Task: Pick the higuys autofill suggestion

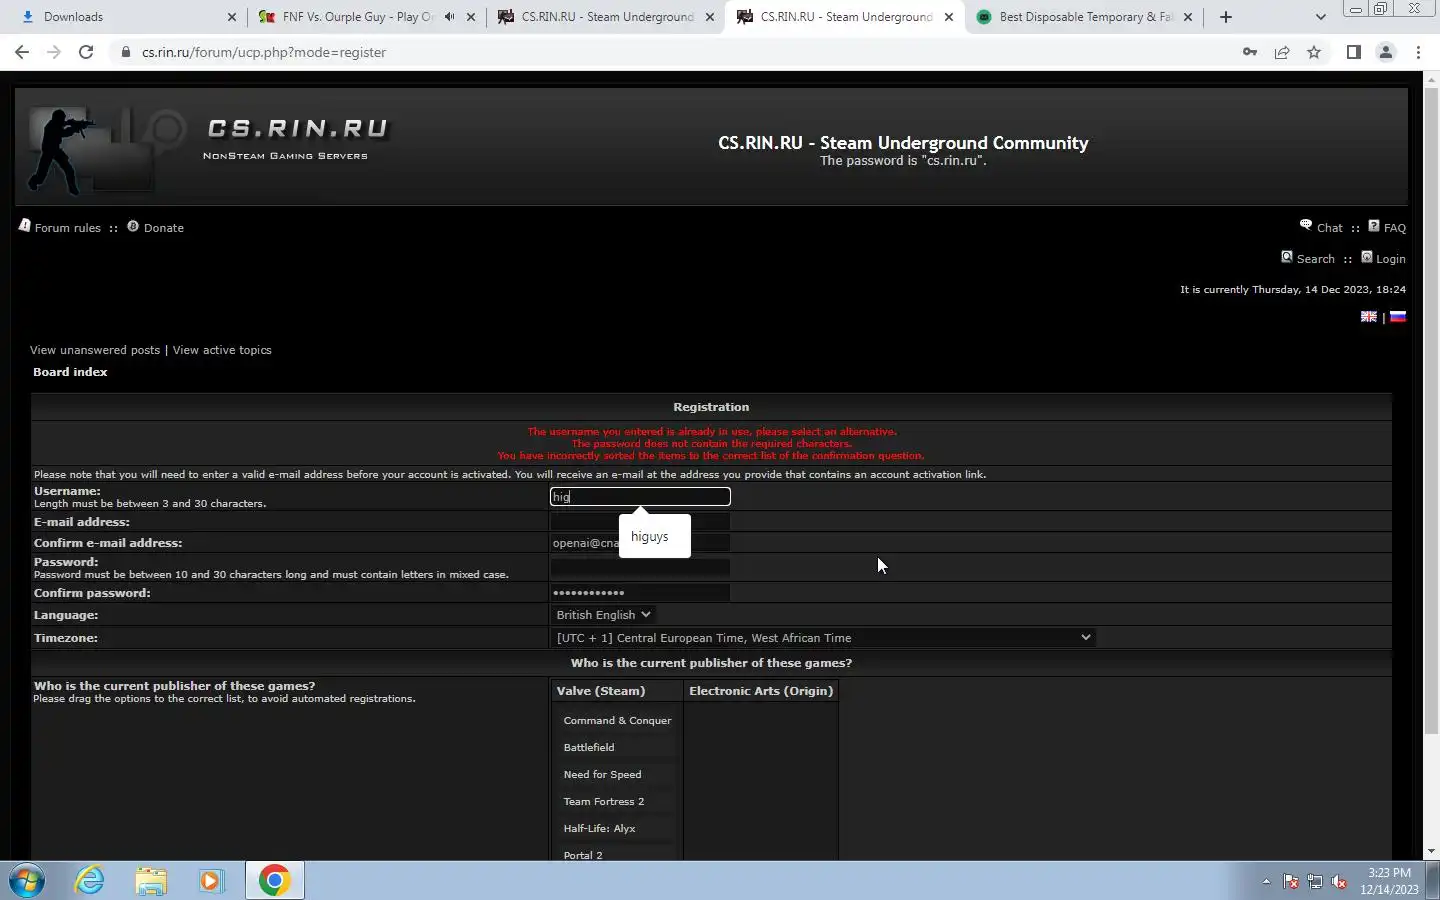Action: 654,537
